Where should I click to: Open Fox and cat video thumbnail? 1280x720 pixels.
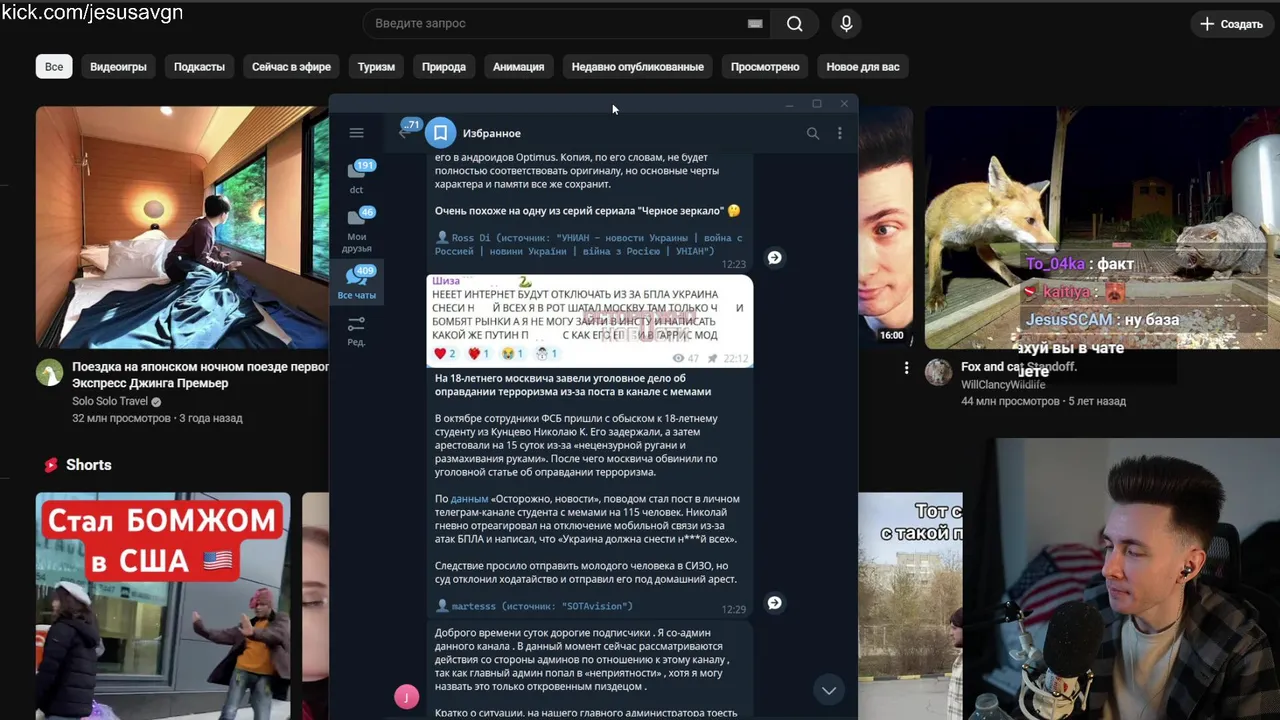point(1102,227)
